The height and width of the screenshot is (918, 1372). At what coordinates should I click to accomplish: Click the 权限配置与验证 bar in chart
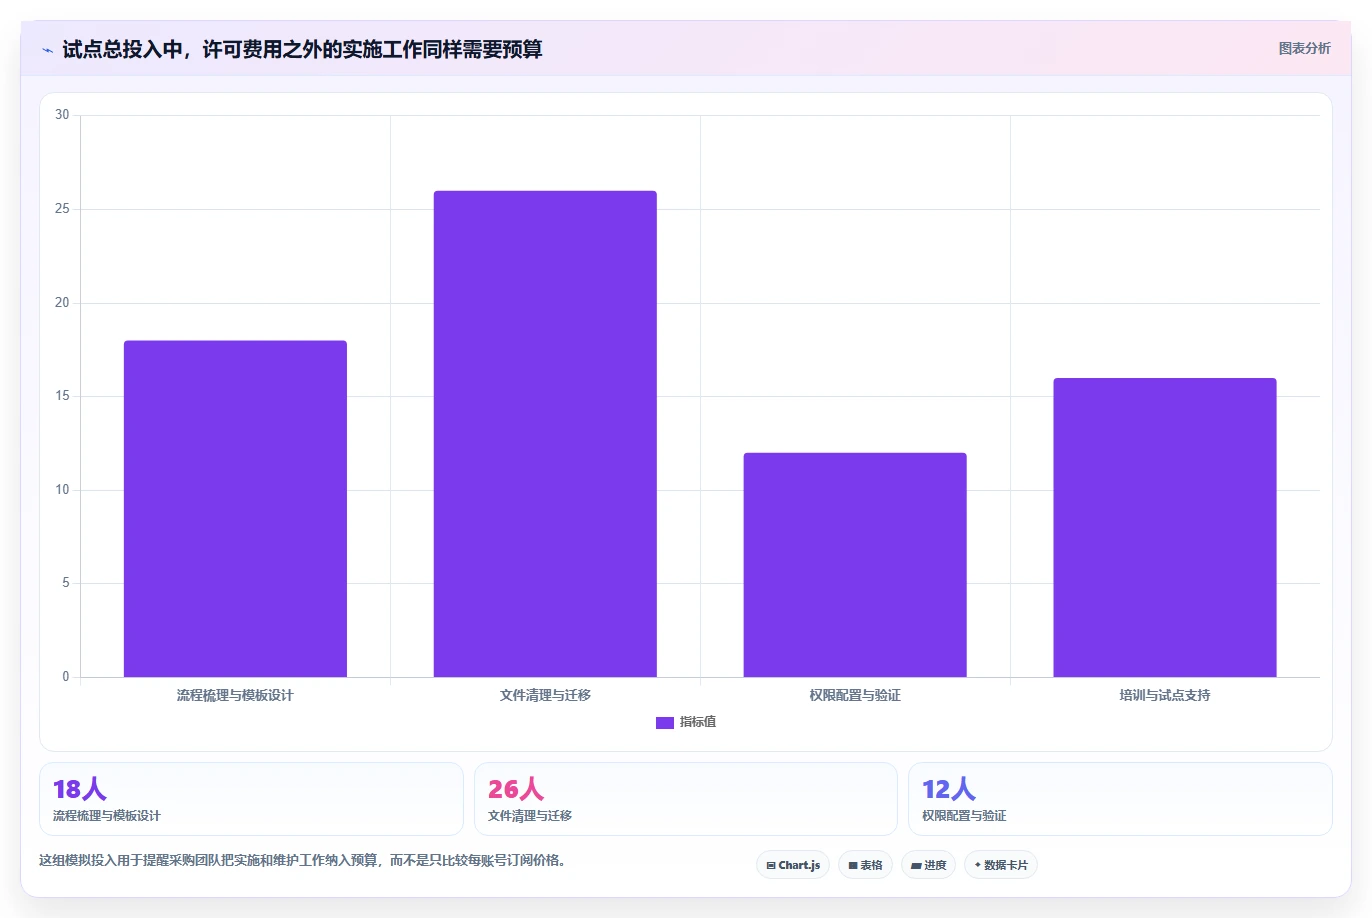855,565
